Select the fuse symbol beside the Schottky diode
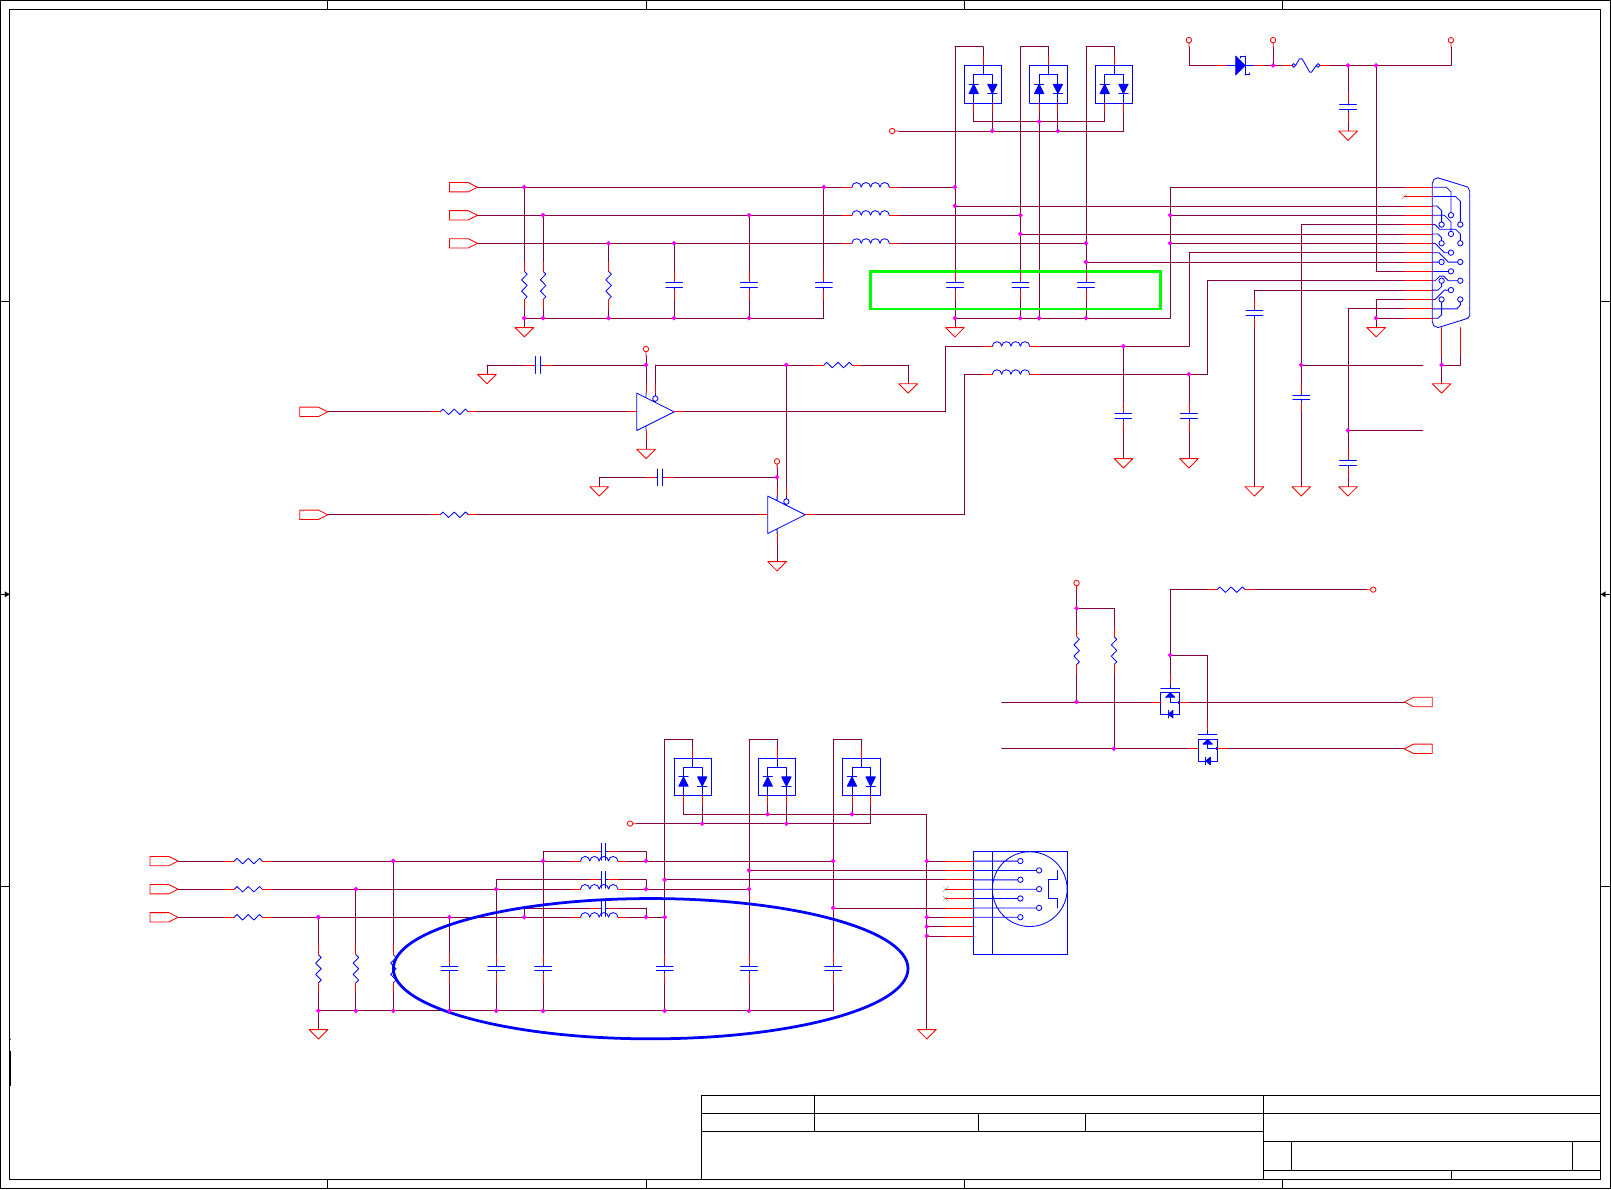The width and height of the screenshot is (1611, 1190). 1306,65
